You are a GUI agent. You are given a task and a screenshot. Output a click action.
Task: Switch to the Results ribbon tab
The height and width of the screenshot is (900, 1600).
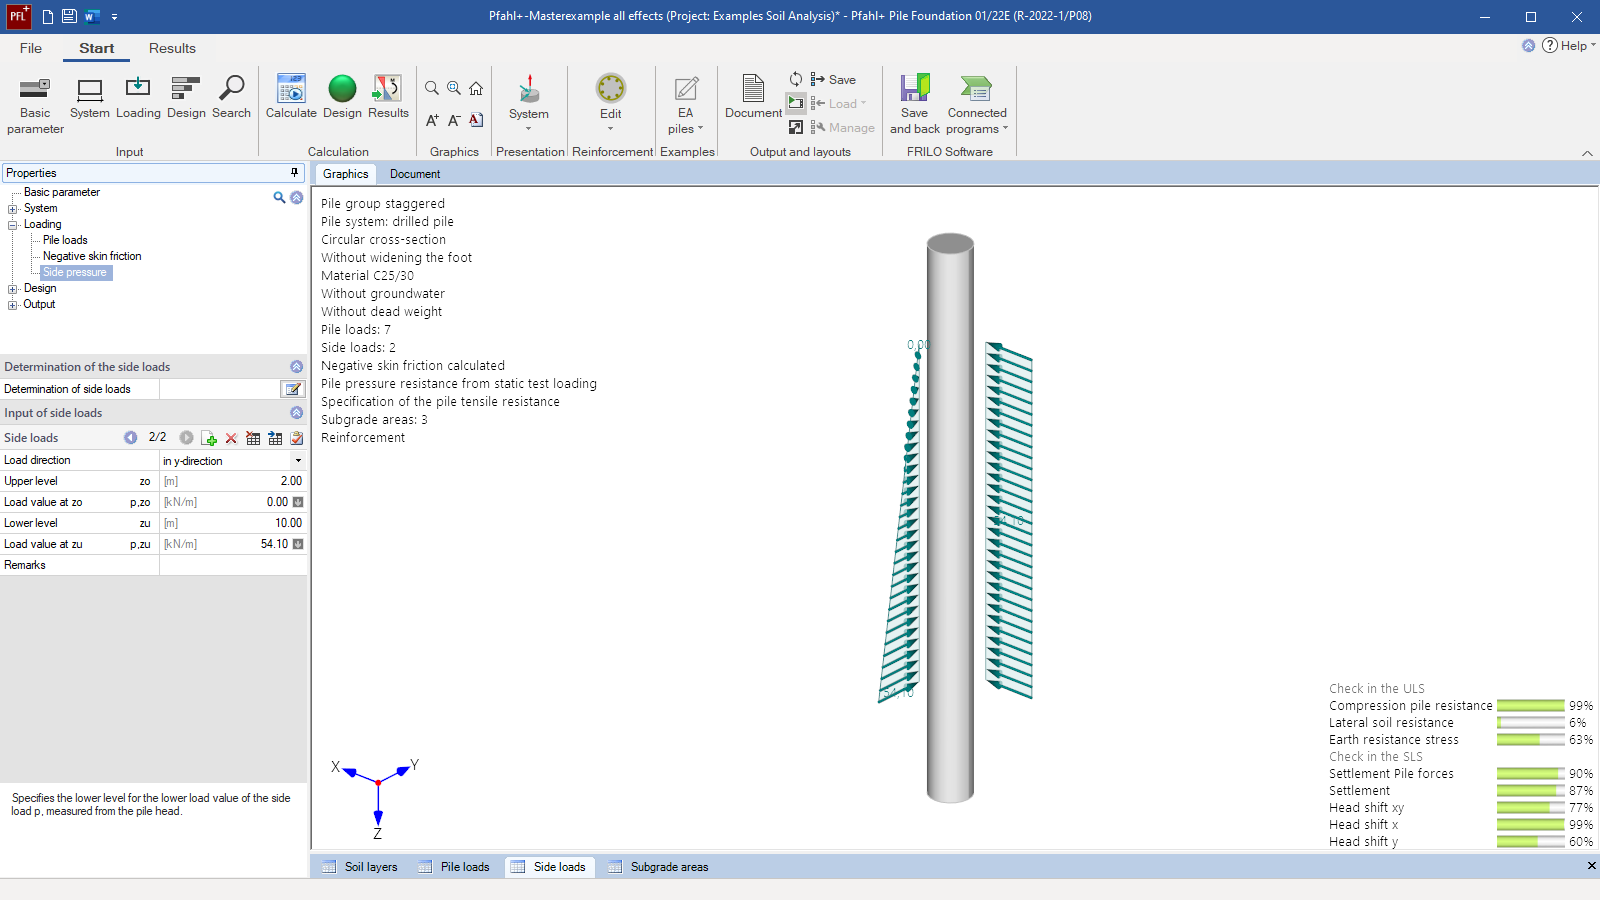[x=172, y=48]
